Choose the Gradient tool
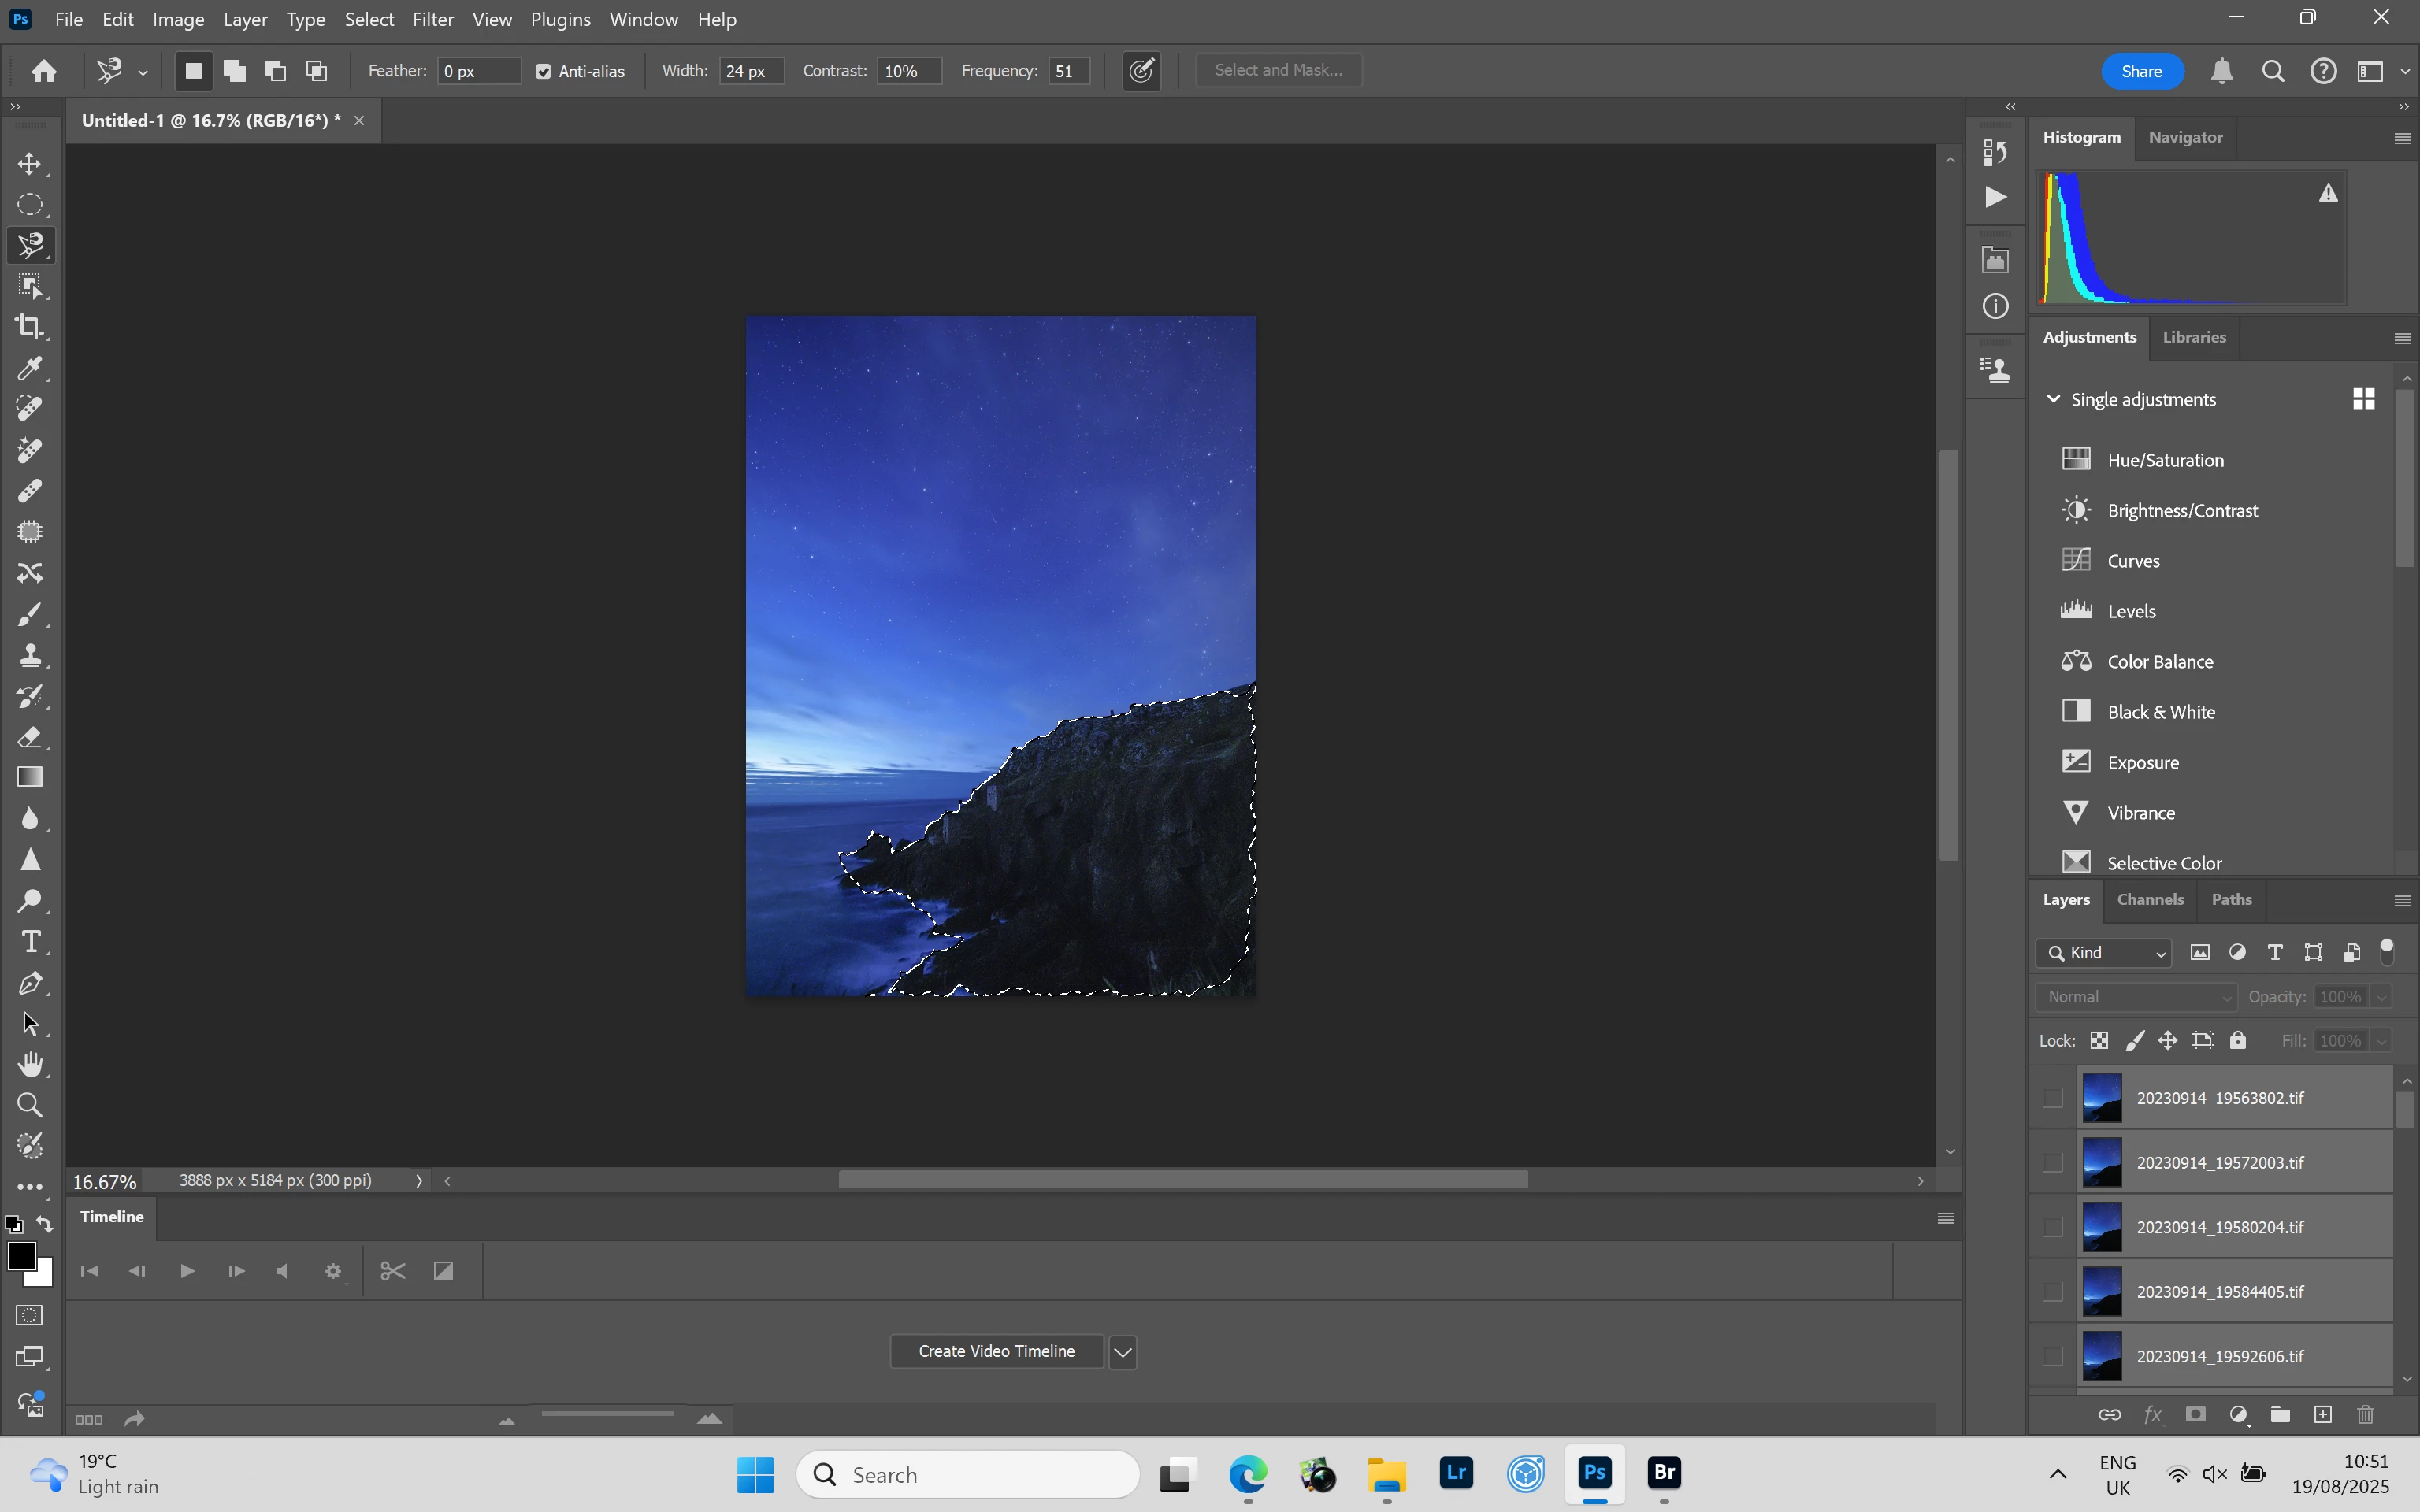 coord(30,778)
